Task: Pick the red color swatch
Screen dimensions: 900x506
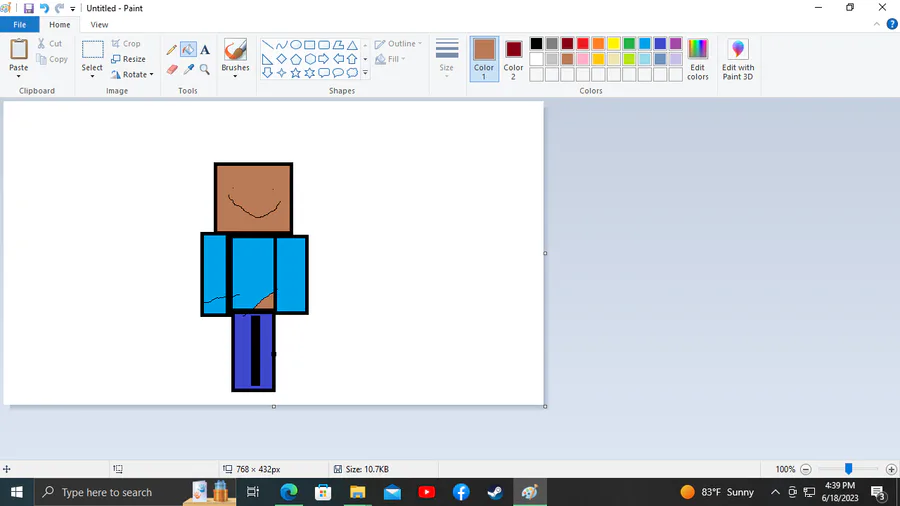Action: pos(583,44)
